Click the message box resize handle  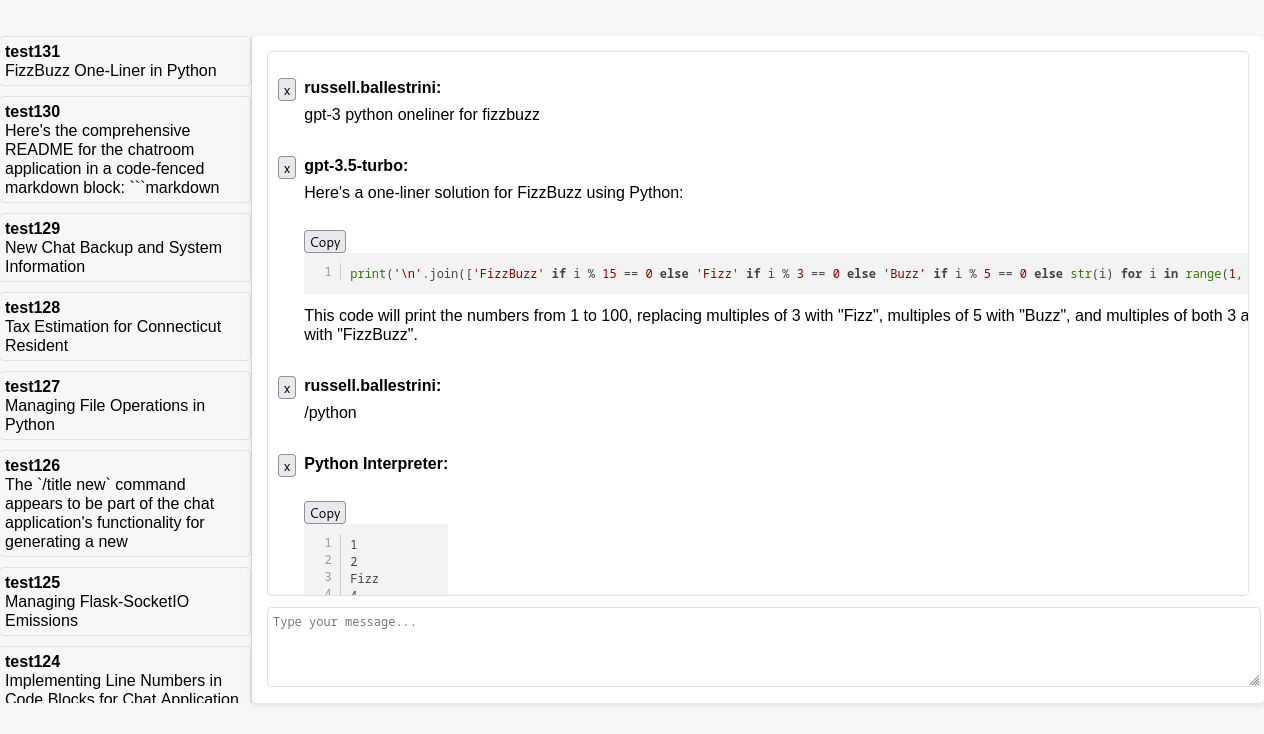(1254, 680)
